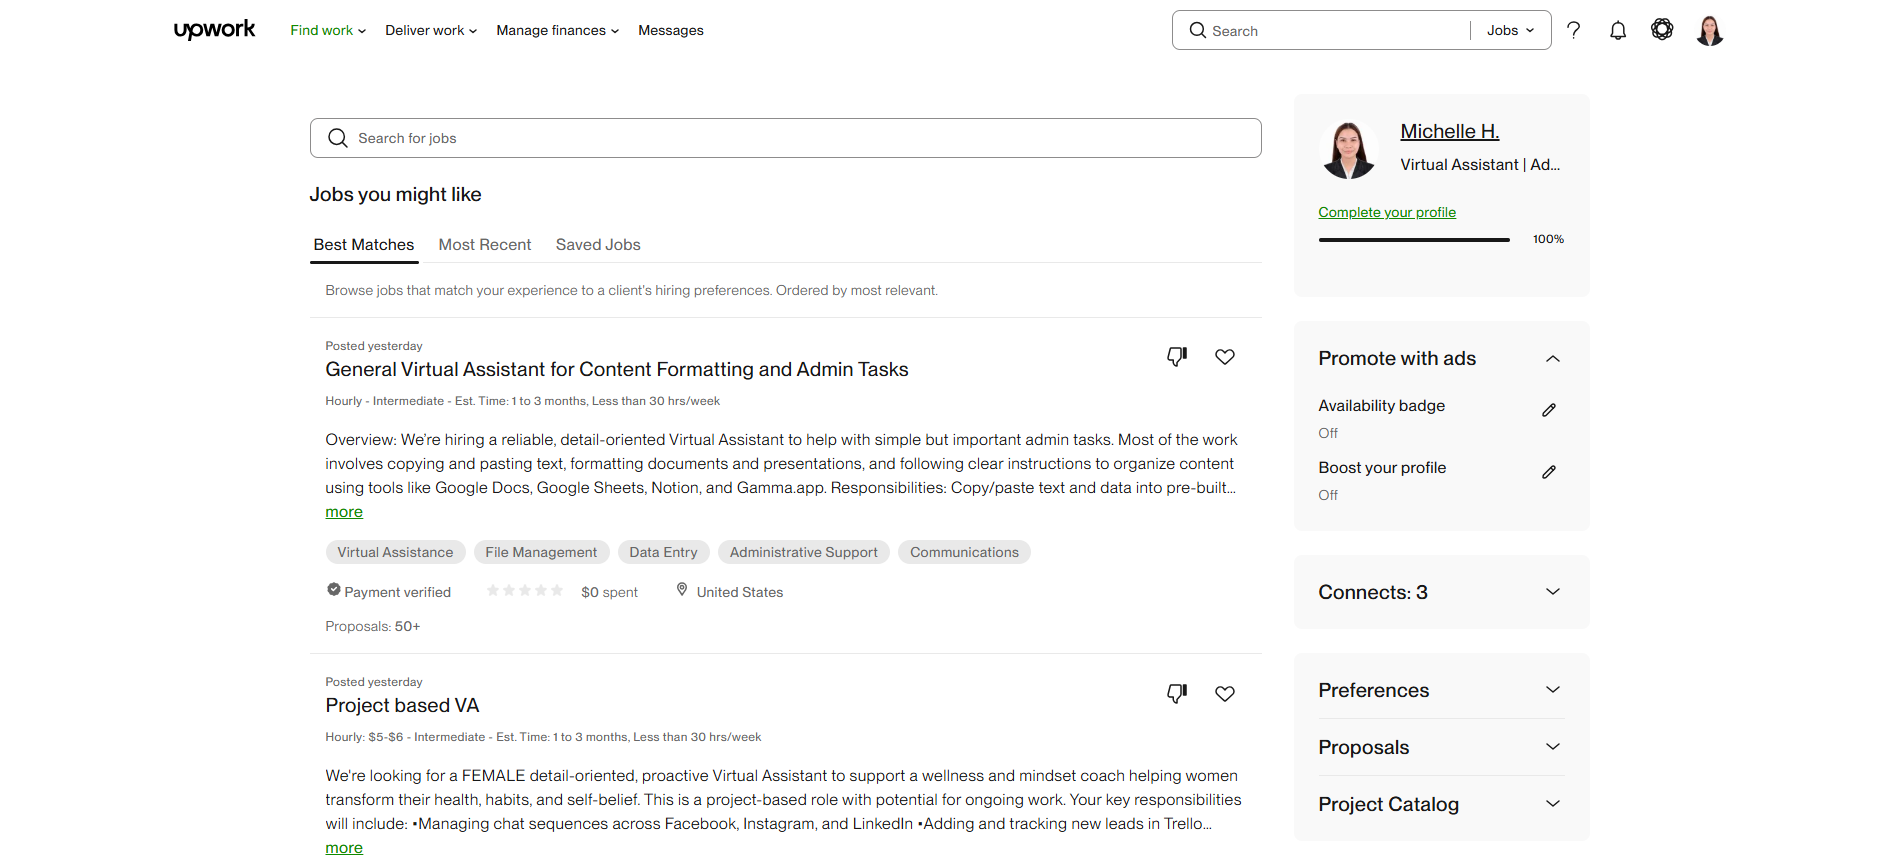The image size is (1899, 865).
Task: Edit the Boost your profile setting
Action: 1548,472
